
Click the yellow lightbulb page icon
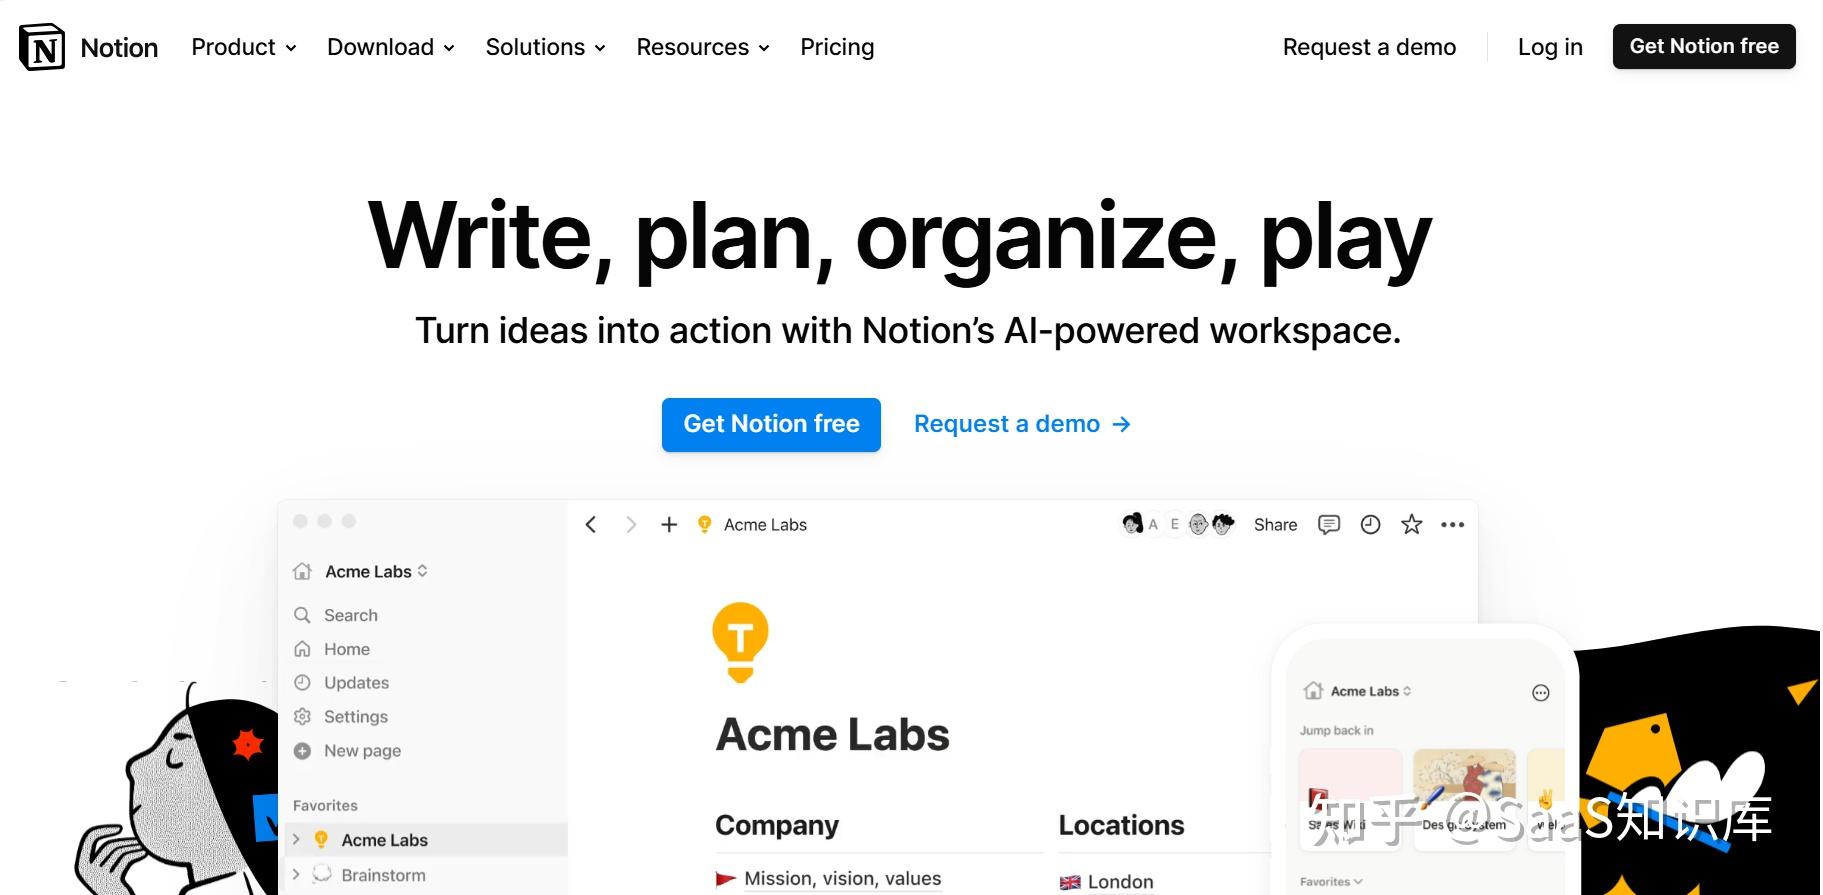(740, 642)
